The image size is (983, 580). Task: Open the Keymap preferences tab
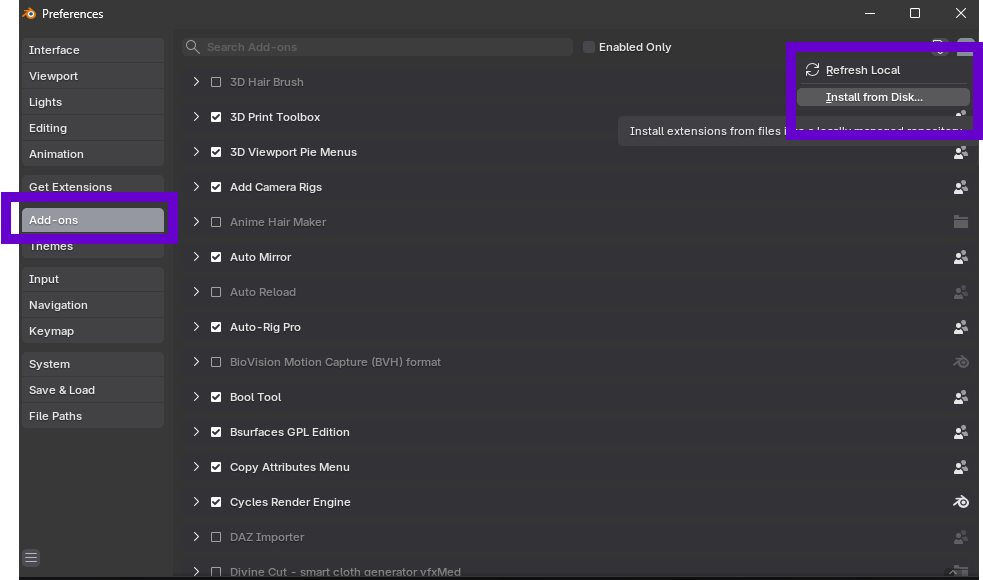(93, 331)
